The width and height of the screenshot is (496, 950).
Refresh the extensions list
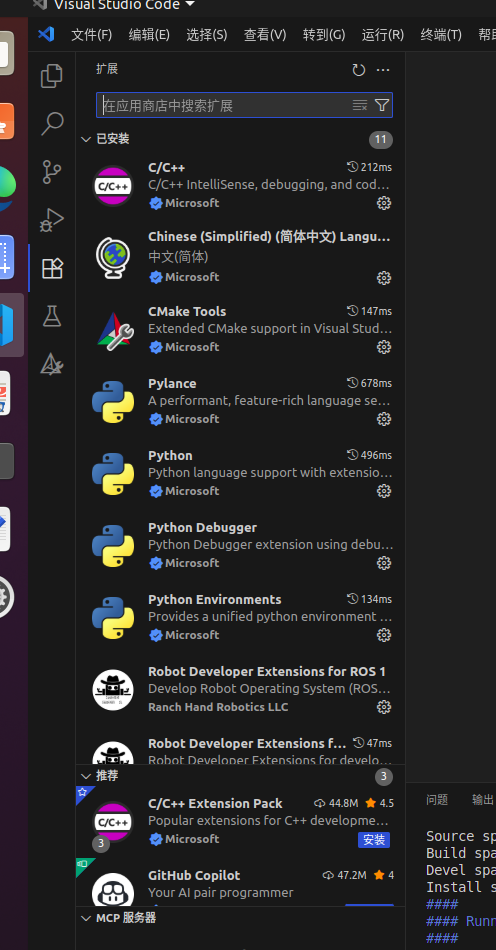point(359,70)
